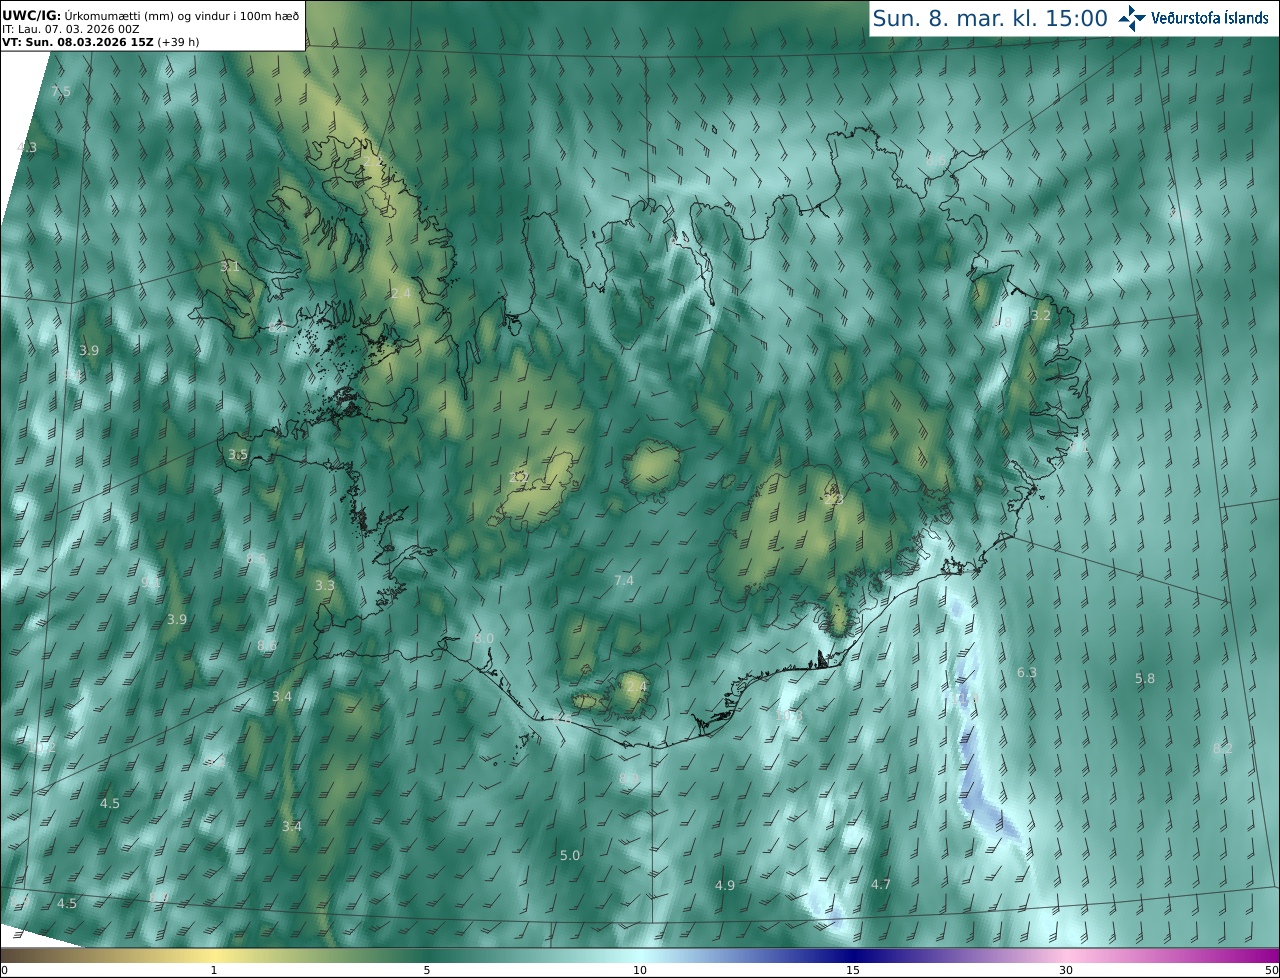Image resolution: width=1280 pixels, height=978 pixels.
Task: Pick the pale yellow section of the colorbar
Action: (214, 955)
